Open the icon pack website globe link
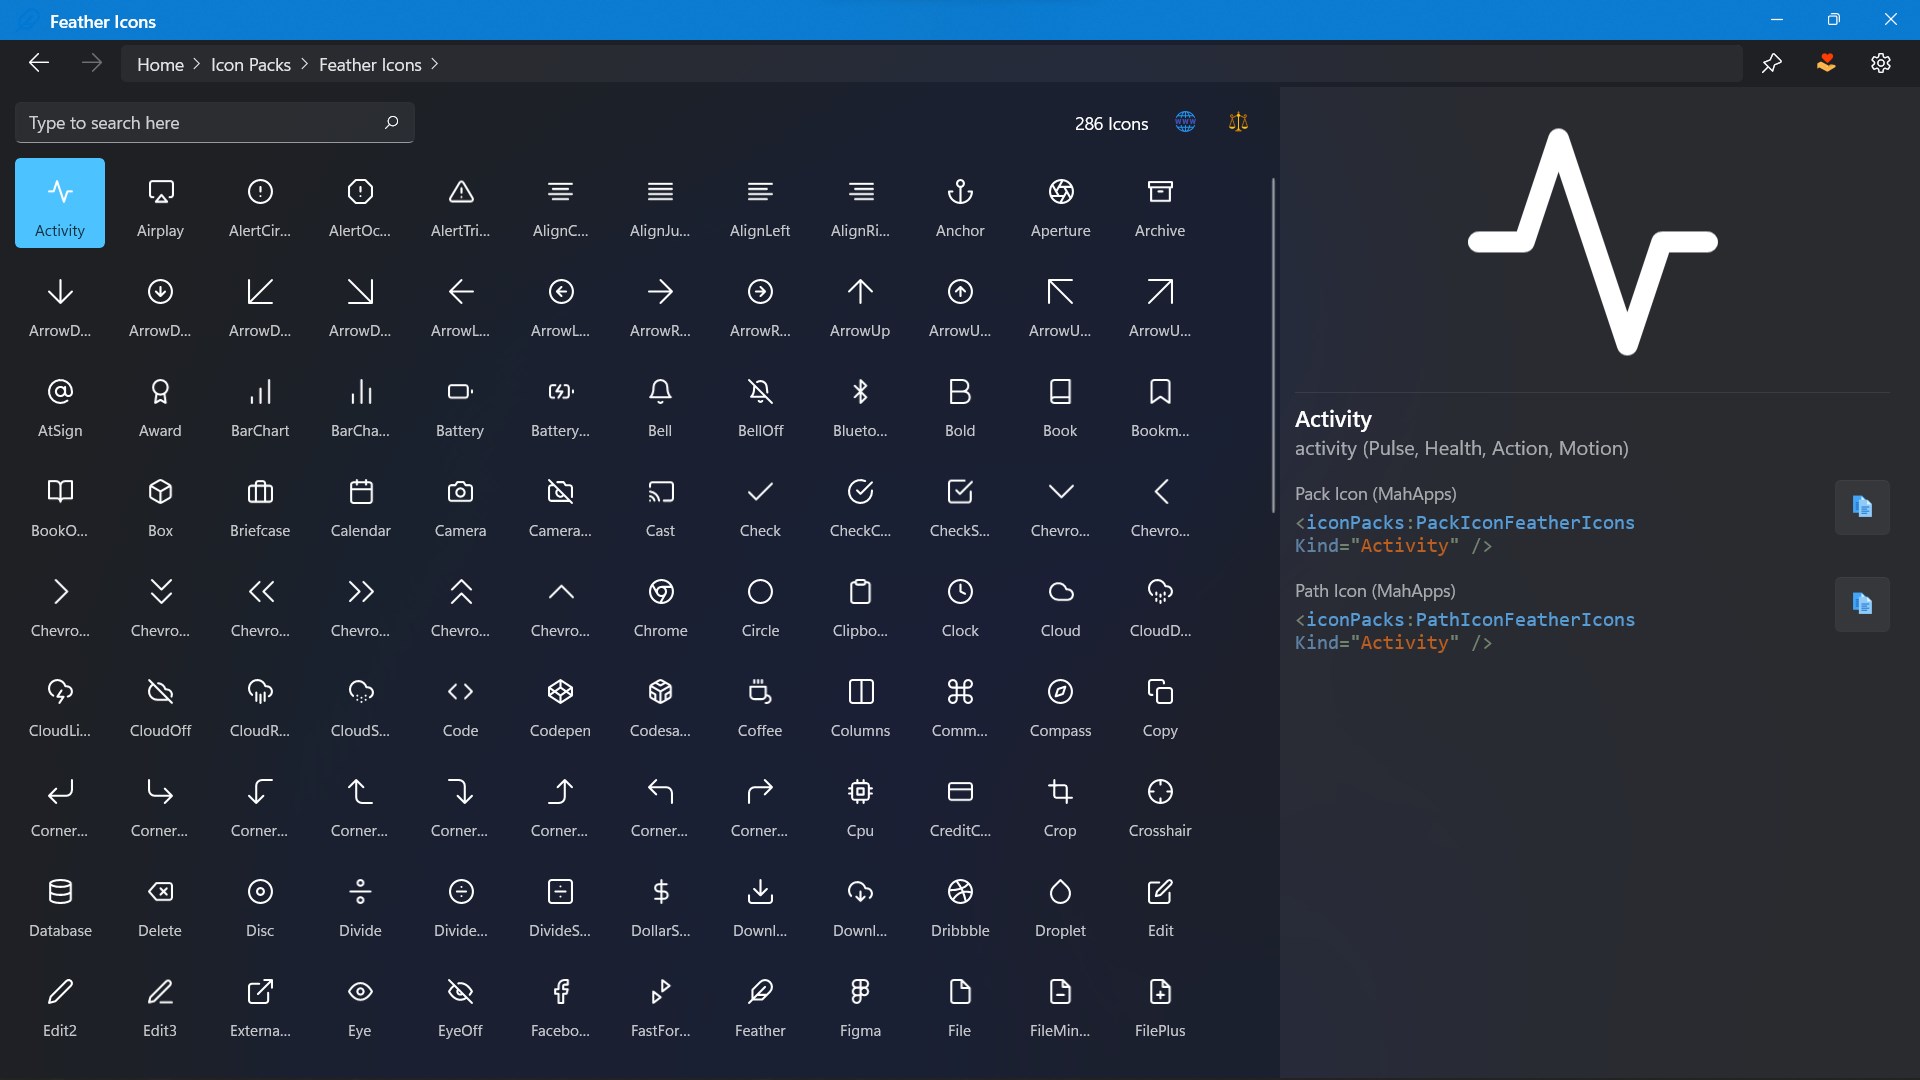The image size is (1920, 1080). pos(1185,122)
